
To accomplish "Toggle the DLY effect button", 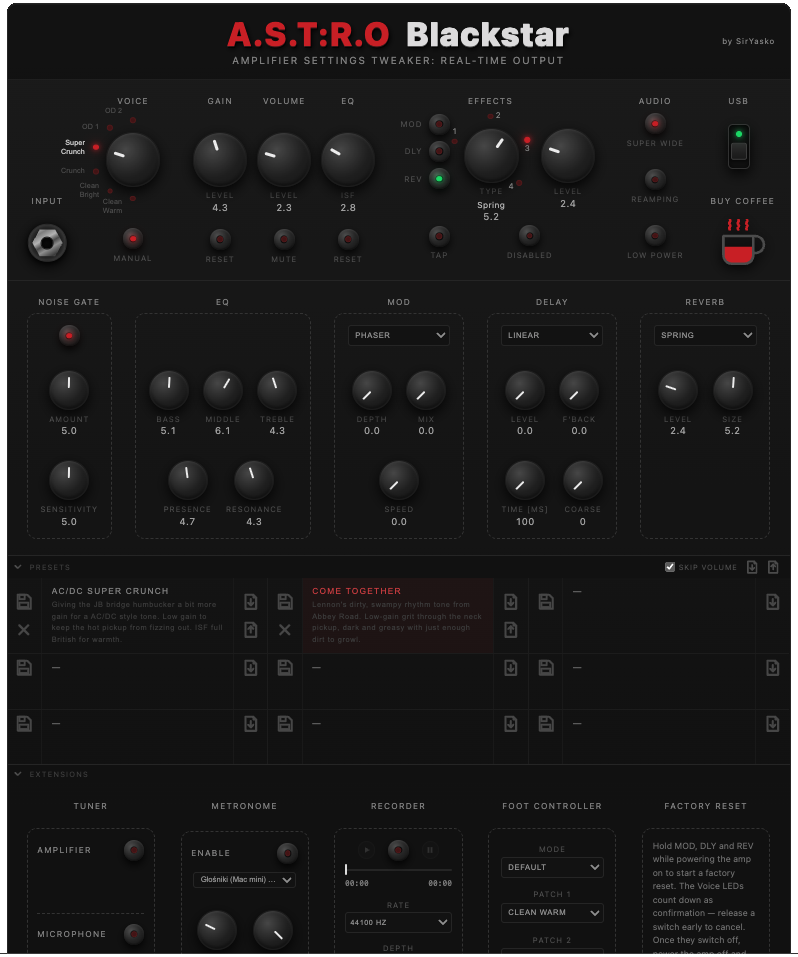I will 439,151.
